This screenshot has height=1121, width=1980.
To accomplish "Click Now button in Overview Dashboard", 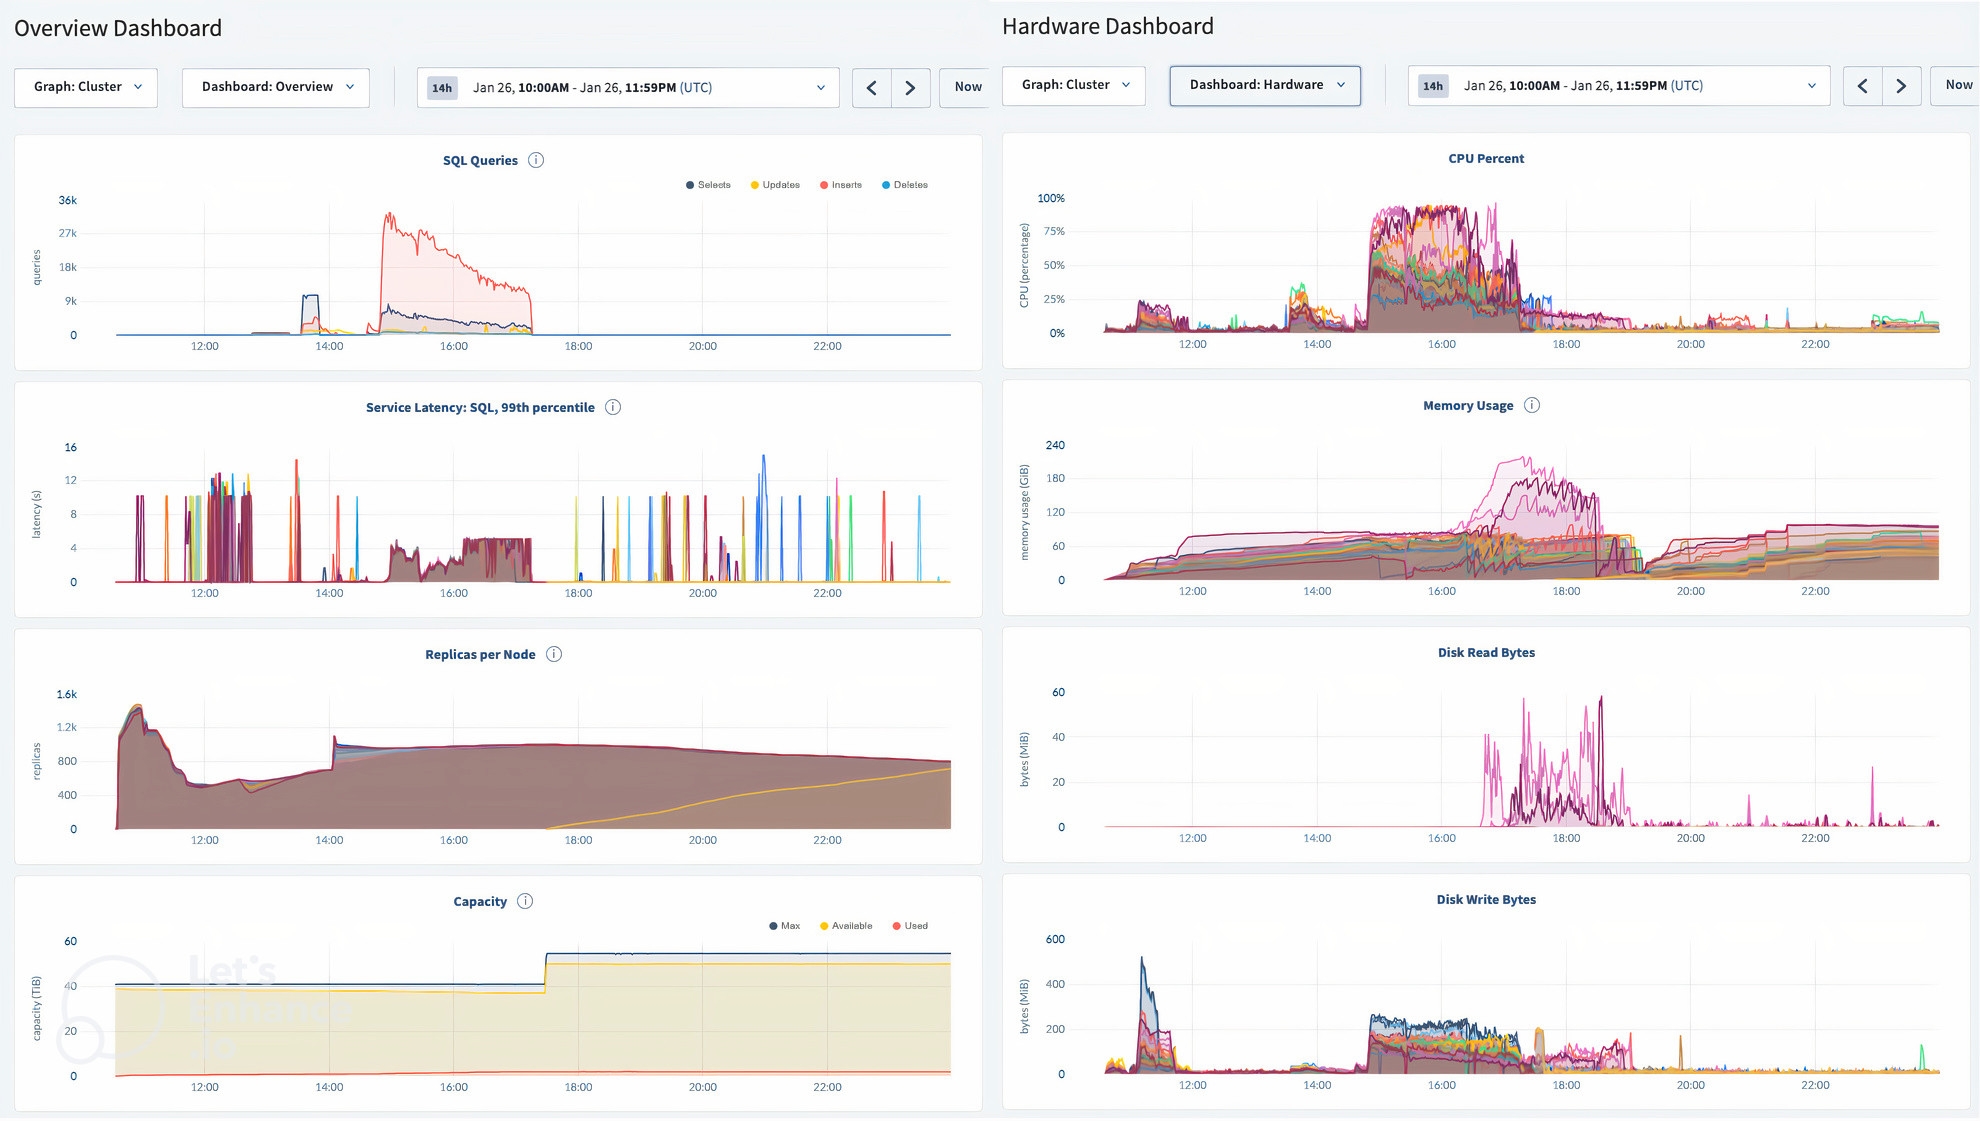I will (966, 88).
